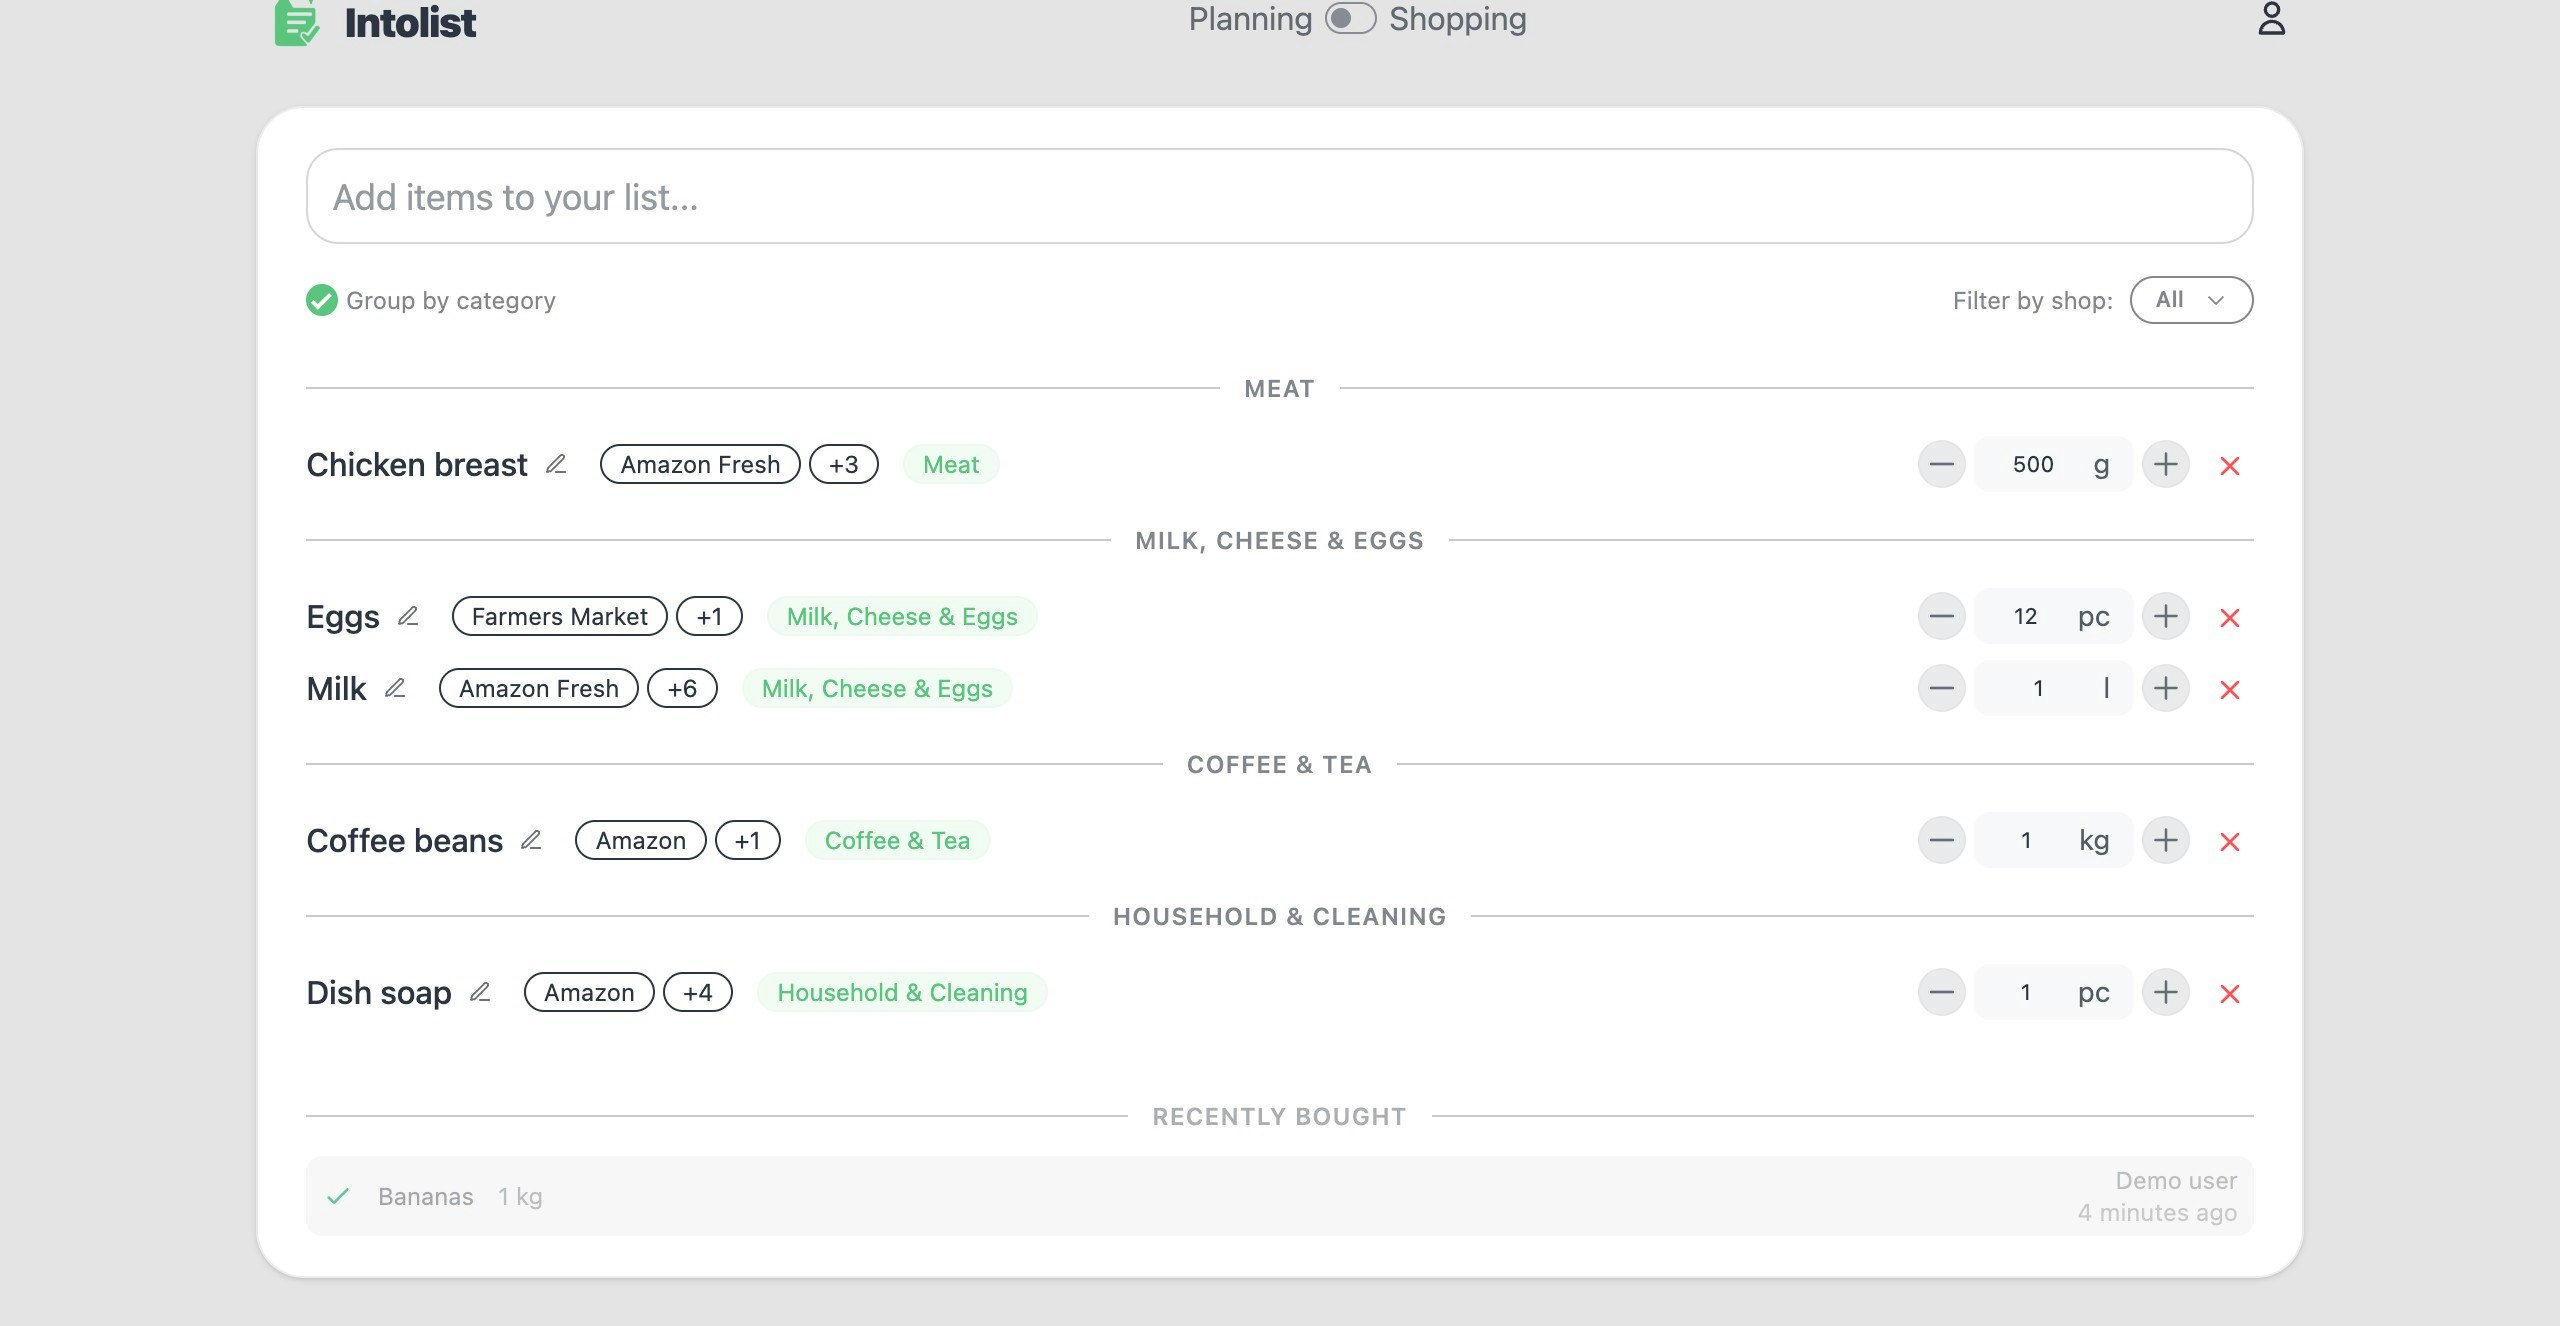This screenshot has height=1326, width=2560.
Task: Click the Meat category tag
Action: tap(951, 464)
